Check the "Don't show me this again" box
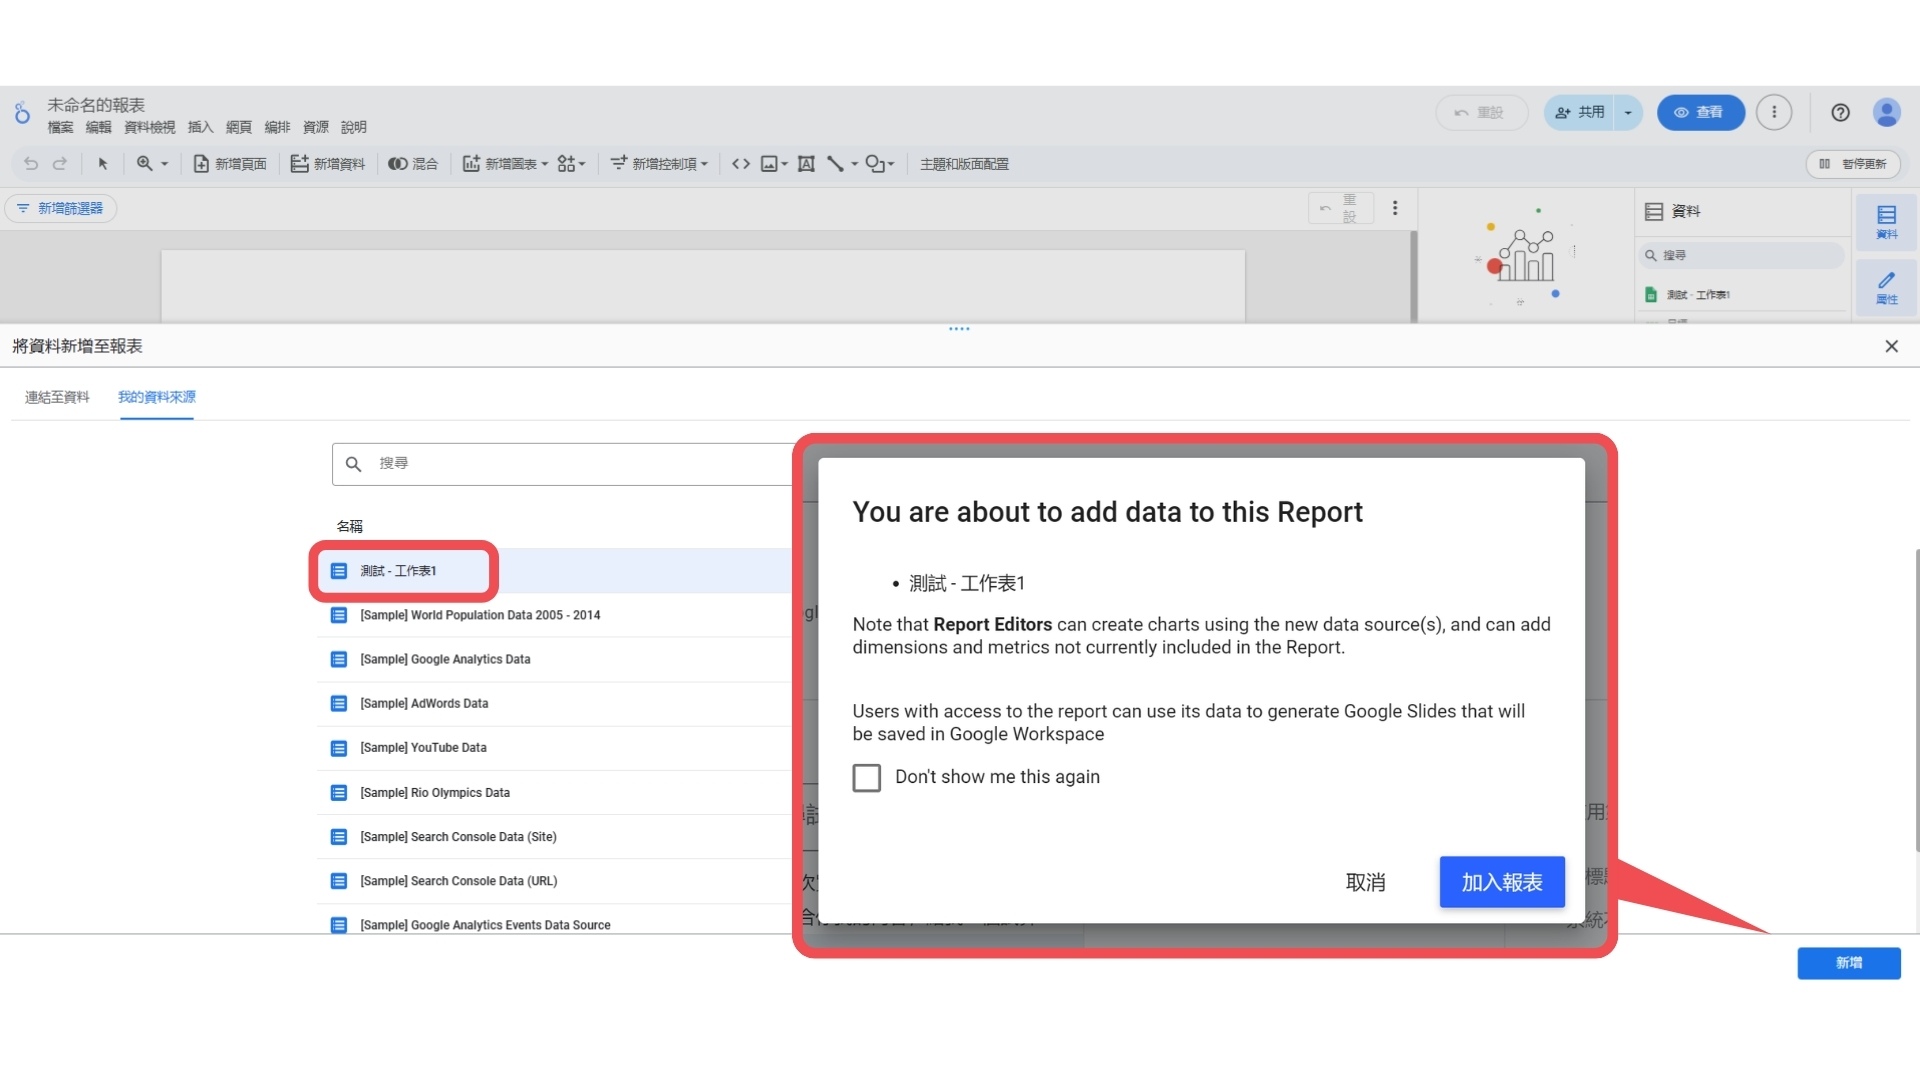 tap(866, 778)
